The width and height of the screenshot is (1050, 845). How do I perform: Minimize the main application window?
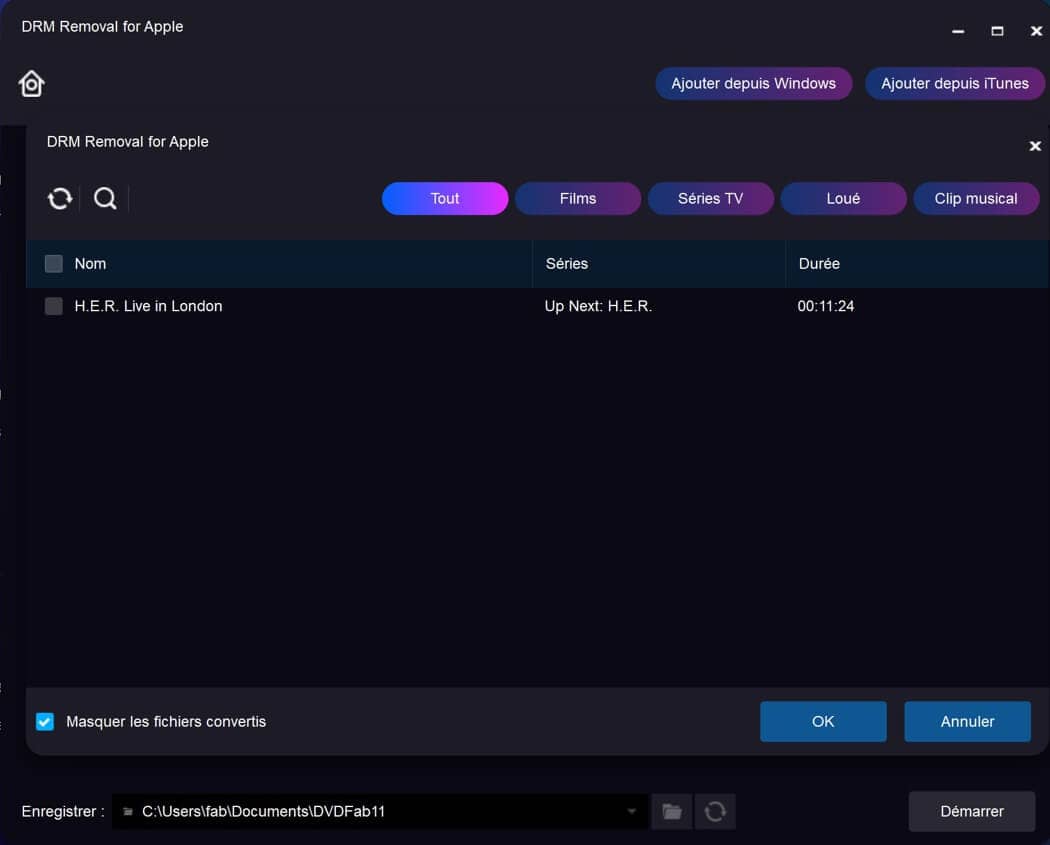coord(958,31)
